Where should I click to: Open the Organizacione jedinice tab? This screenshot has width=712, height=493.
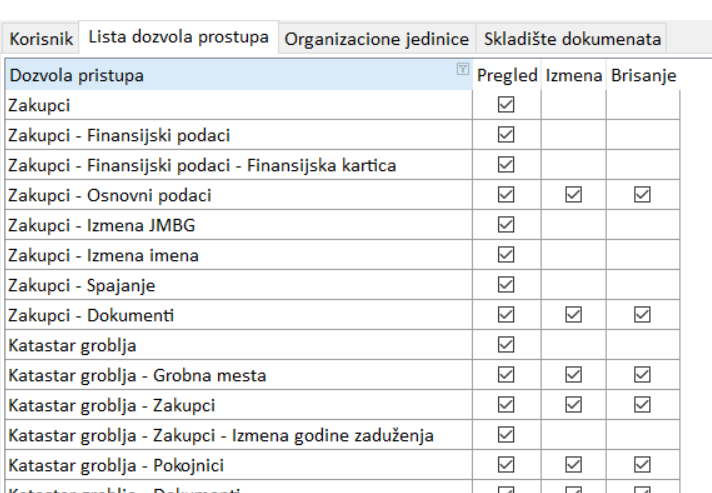point(376,39)
